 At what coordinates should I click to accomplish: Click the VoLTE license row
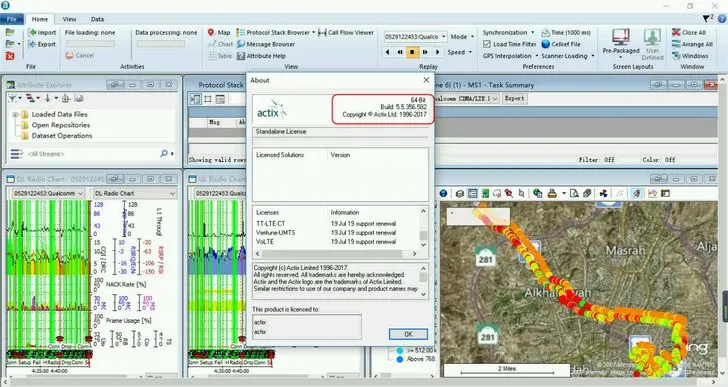coord(326,242)
